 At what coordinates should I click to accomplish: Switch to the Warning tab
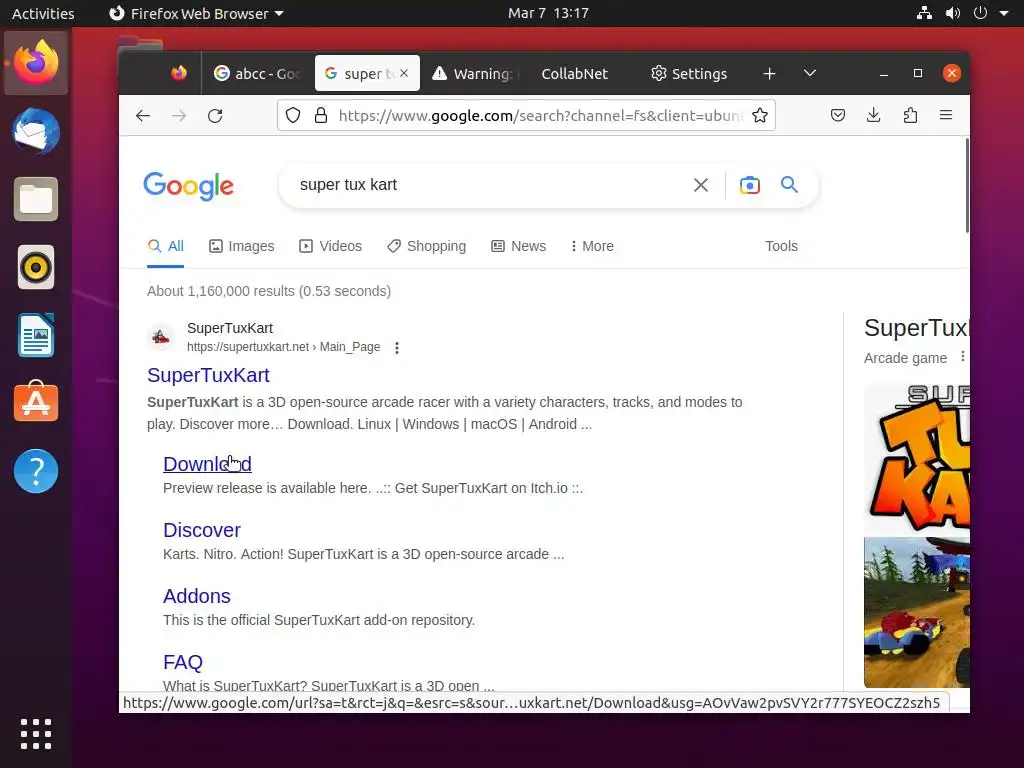click(473, 74)
